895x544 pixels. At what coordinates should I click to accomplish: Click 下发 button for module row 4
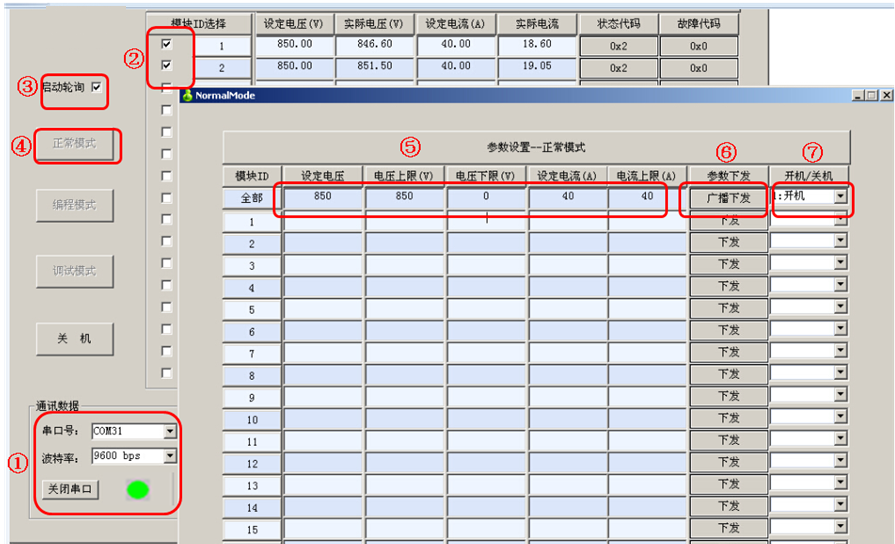[728, 287]
